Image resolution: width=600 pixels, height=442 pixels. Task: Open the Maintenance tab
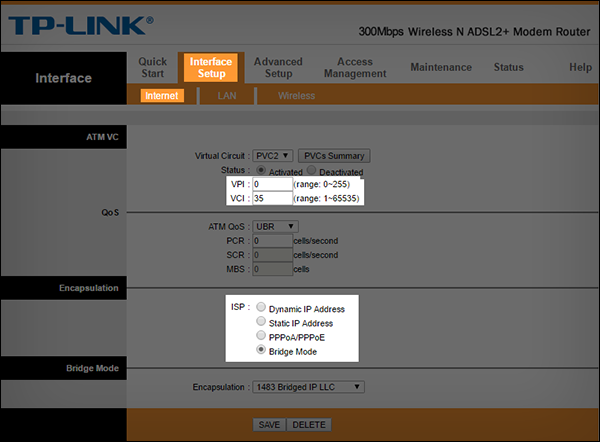tap(441, 67)
